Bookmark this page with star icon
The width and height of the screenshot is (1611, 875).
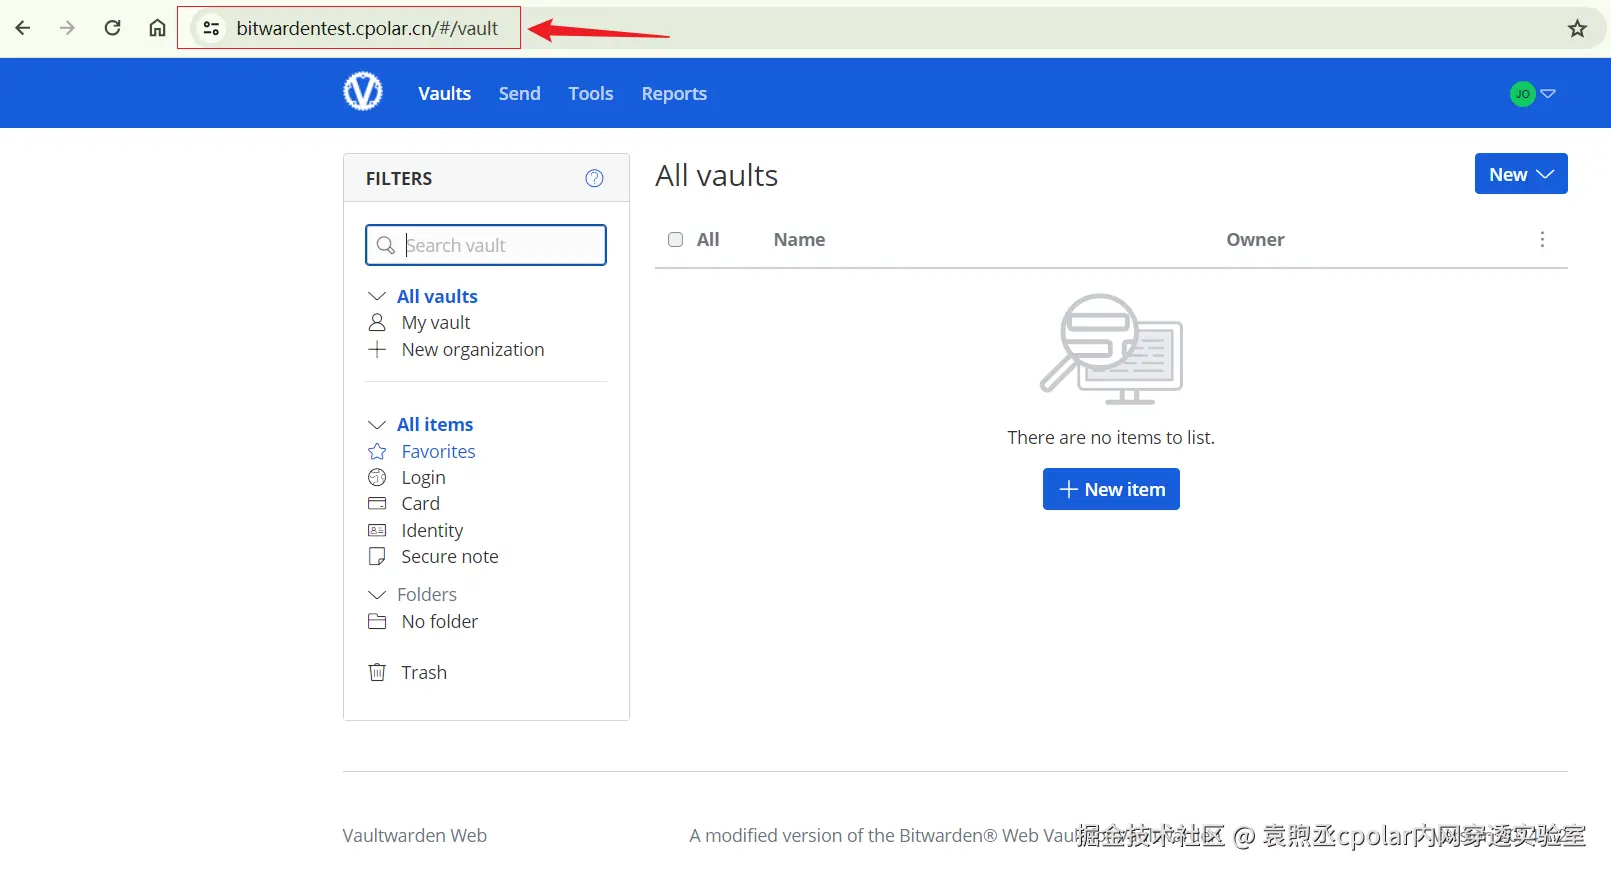tap(1577, 28)
